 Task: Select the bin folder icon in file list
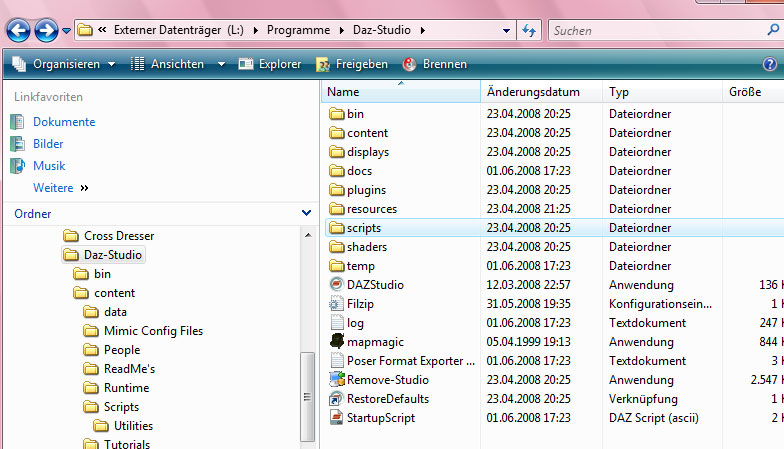point(337,114)
